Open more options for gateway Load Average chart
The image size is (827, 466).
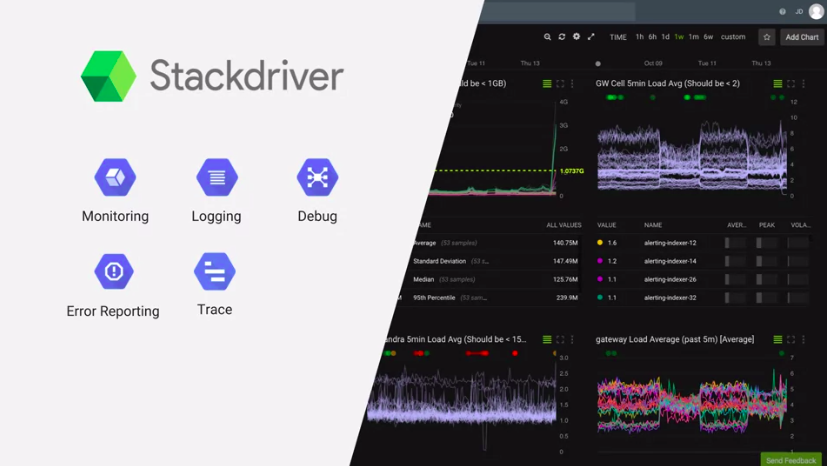point(803,339)
